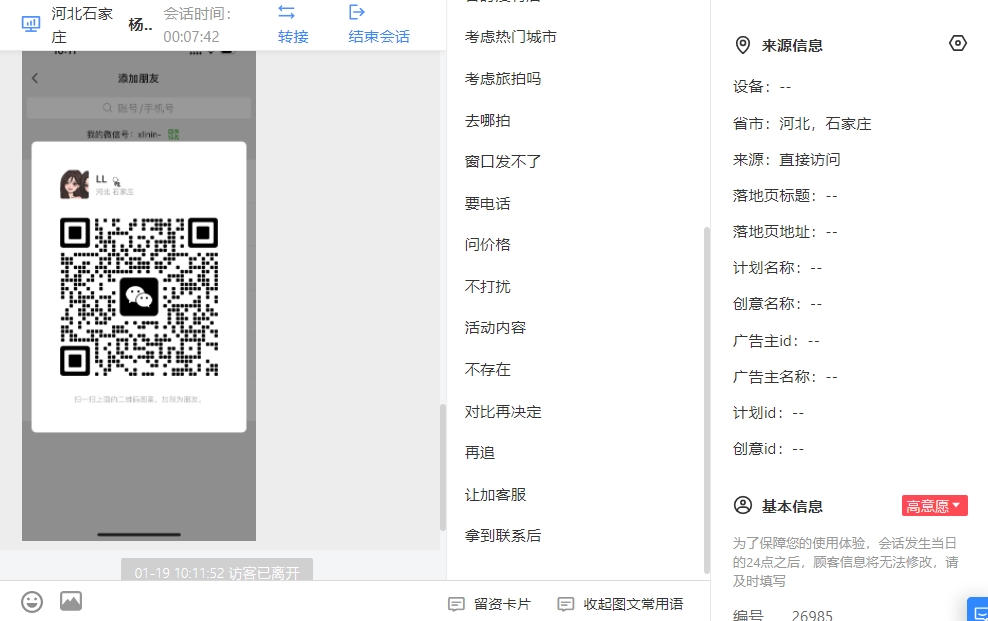Transfer the chat using 转接
The height and width of the screenshot is (621, 988).
pyautogui.click(x=293, y=25)
